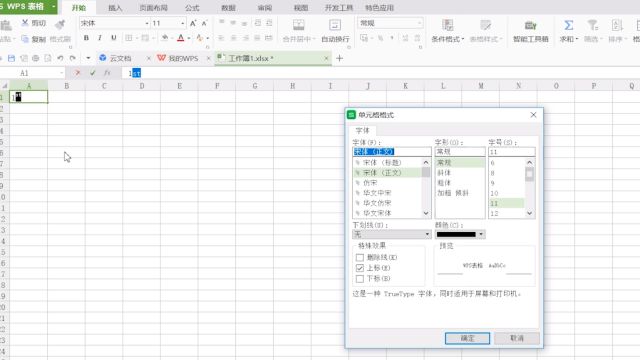Select 斜体 in the font style list

pos(460,173)
